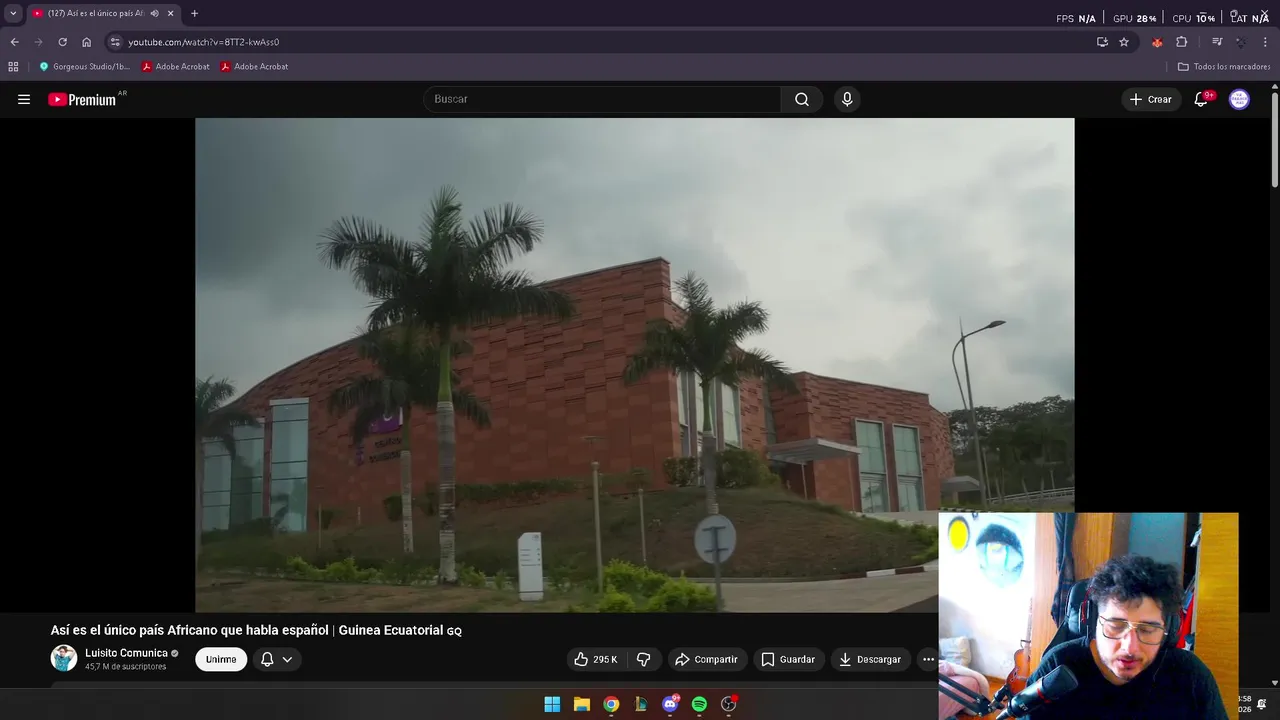This screenshot has height=720, width=1280.
Task: Bookmark this page with the star
Action: [x=1124, y=42]
